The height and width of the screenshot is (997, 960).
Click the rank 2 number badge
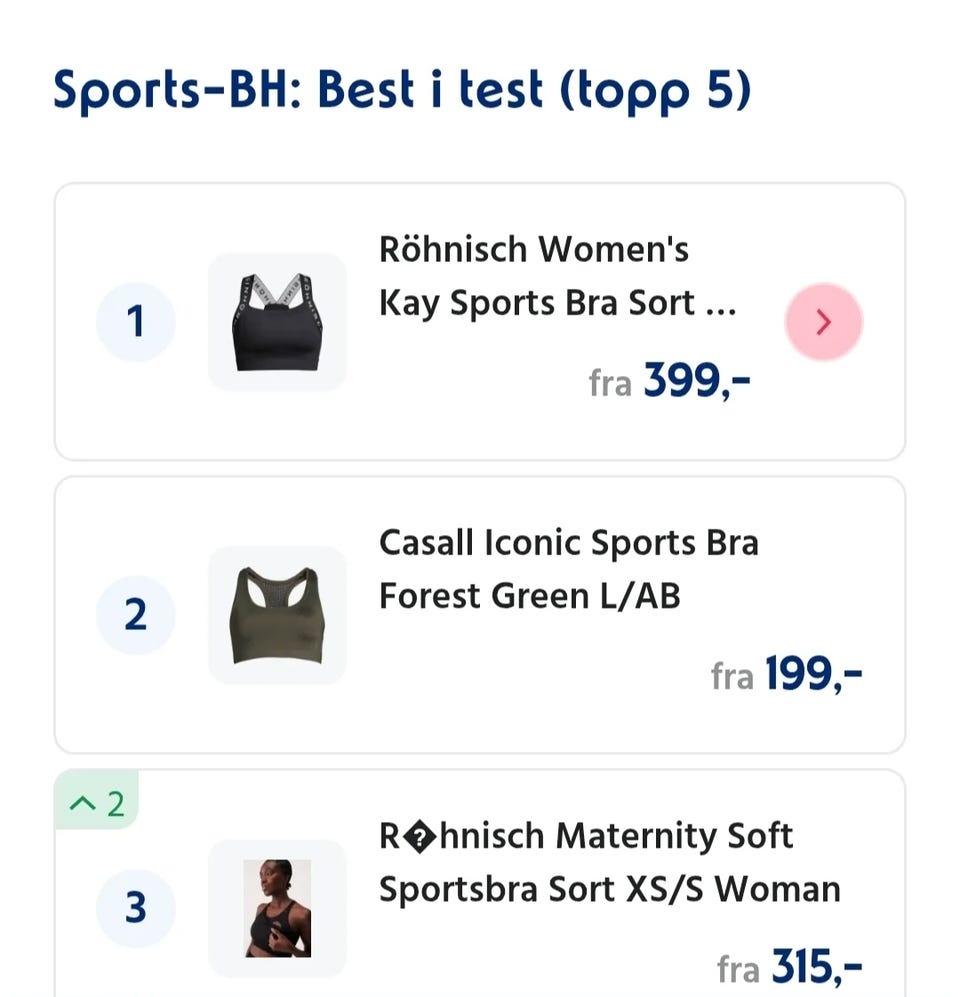[136, 615]
